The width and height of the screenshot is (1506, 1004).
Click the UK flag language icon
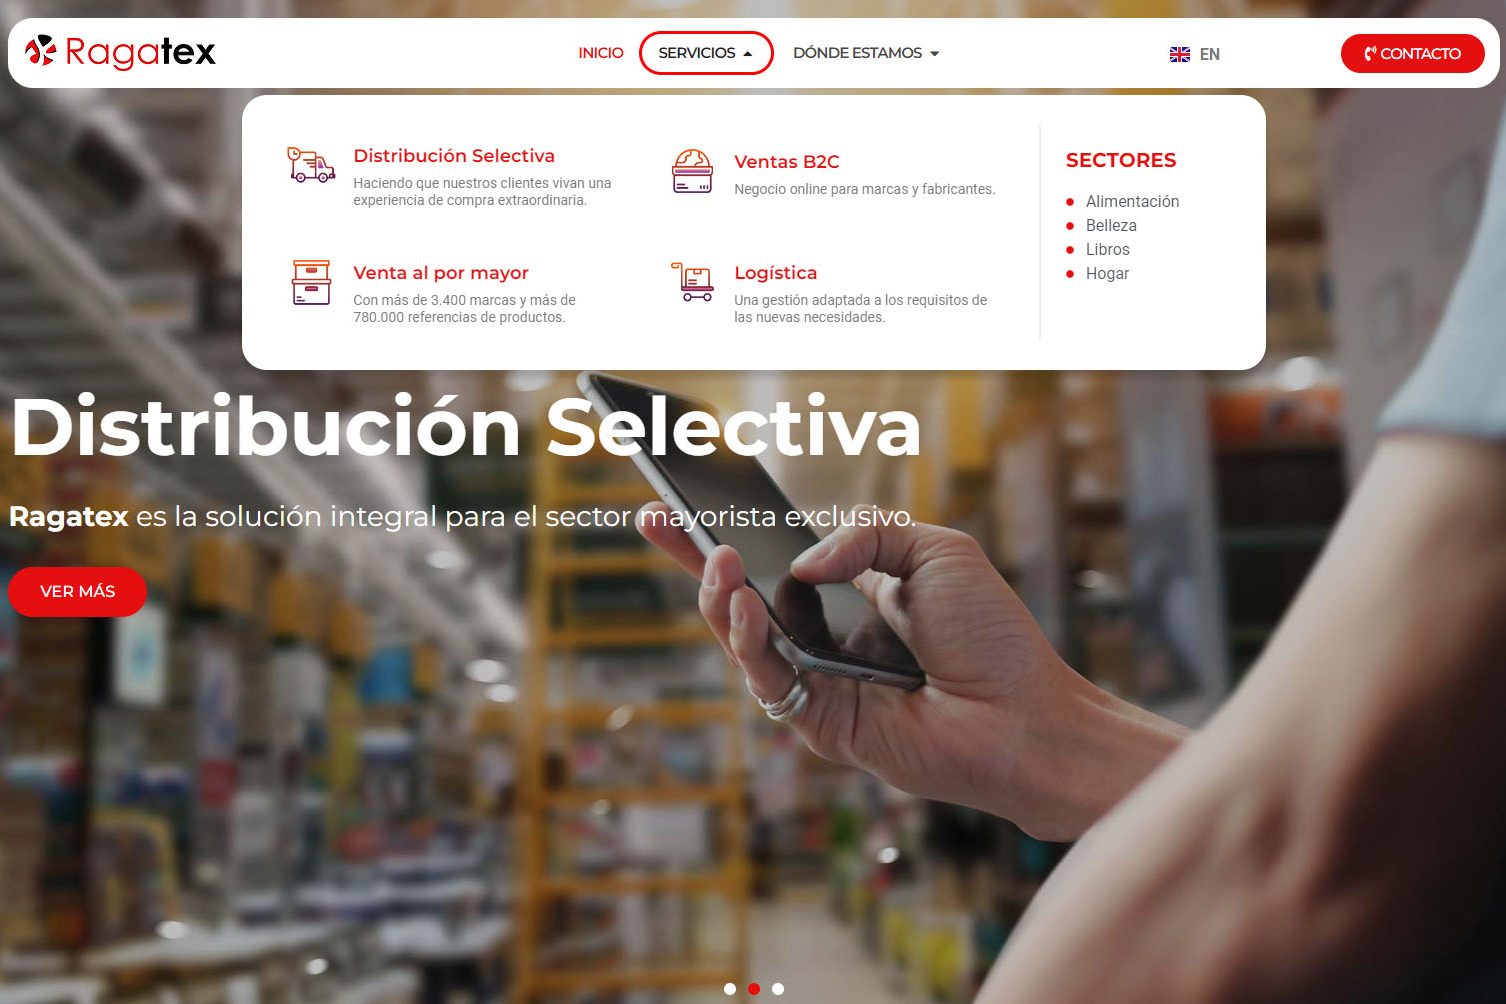click(1180, 54)
